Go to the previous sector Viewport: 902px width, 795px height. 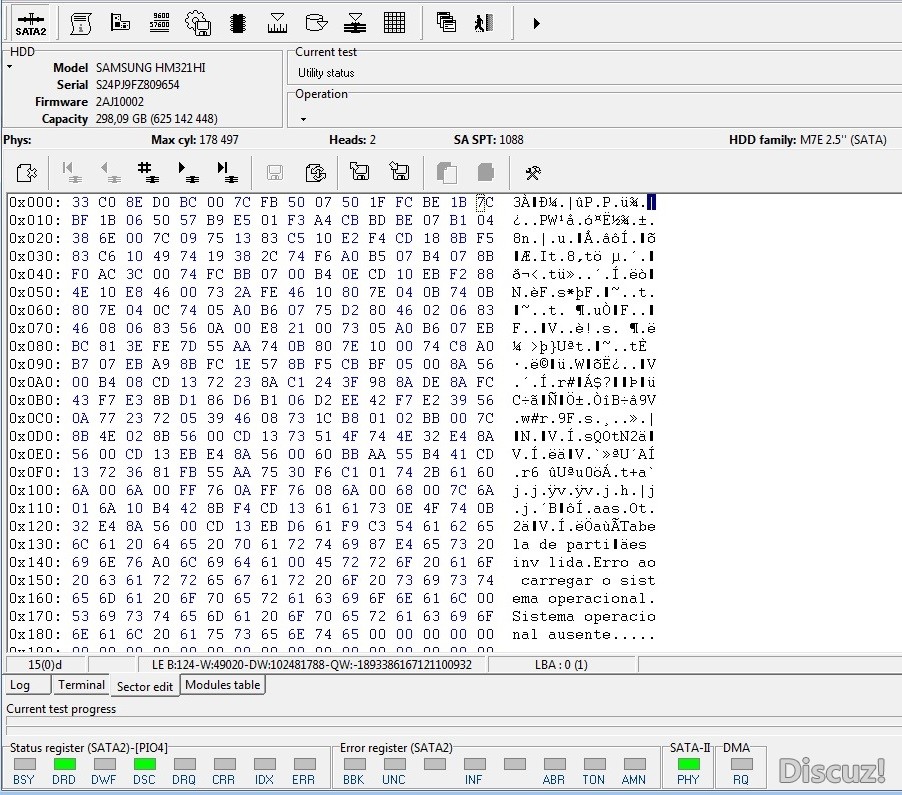click(x=110, y=172)
